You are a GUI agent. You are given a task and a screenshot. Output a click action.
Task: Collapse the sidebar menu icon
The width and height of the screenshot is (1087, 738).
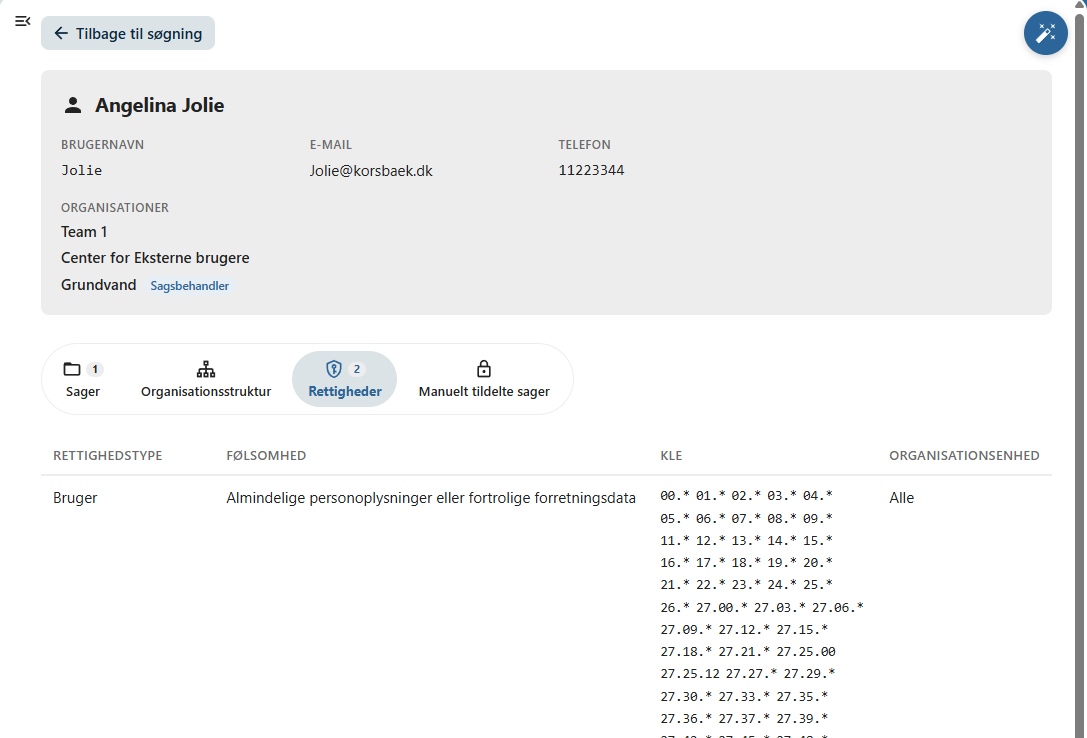pyautogui.click(x=22, y=21)
